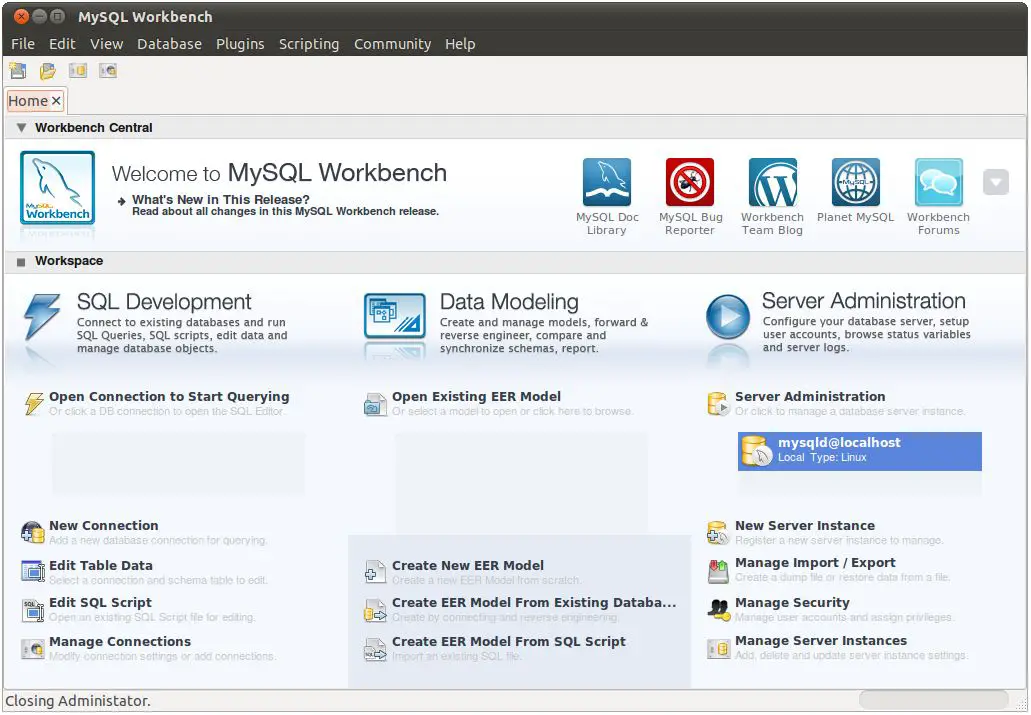Collapse the Workspace section

[x=21, y=262]
